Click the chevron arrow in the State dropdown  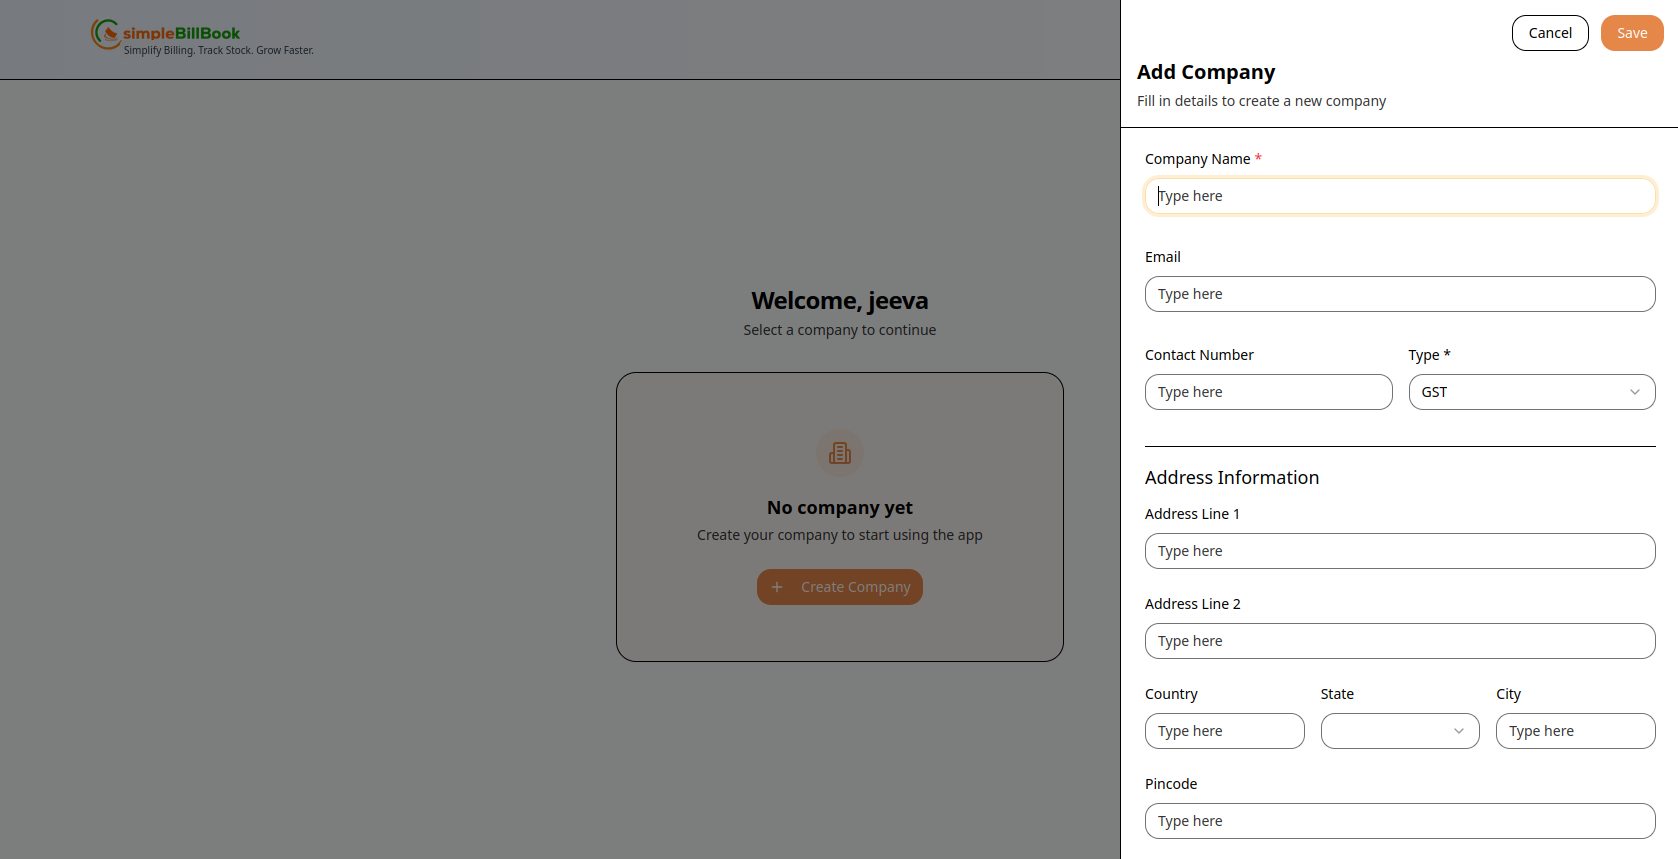click(x=1459, y=731)
